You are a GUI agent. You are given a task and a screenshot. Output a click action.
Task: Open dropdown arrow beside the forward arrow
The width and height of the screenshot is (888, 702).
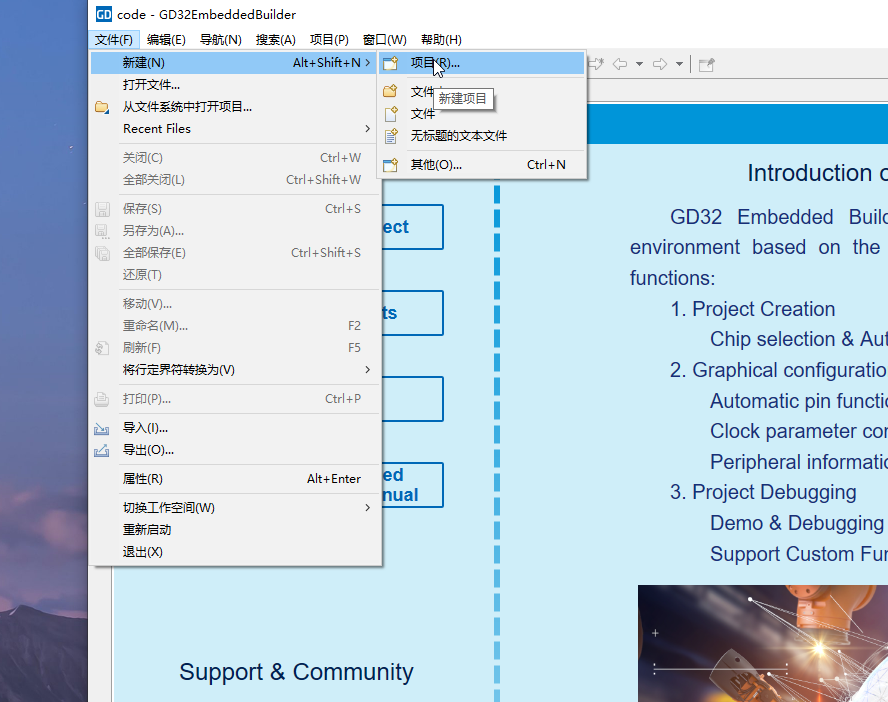[x=679, y=64]
